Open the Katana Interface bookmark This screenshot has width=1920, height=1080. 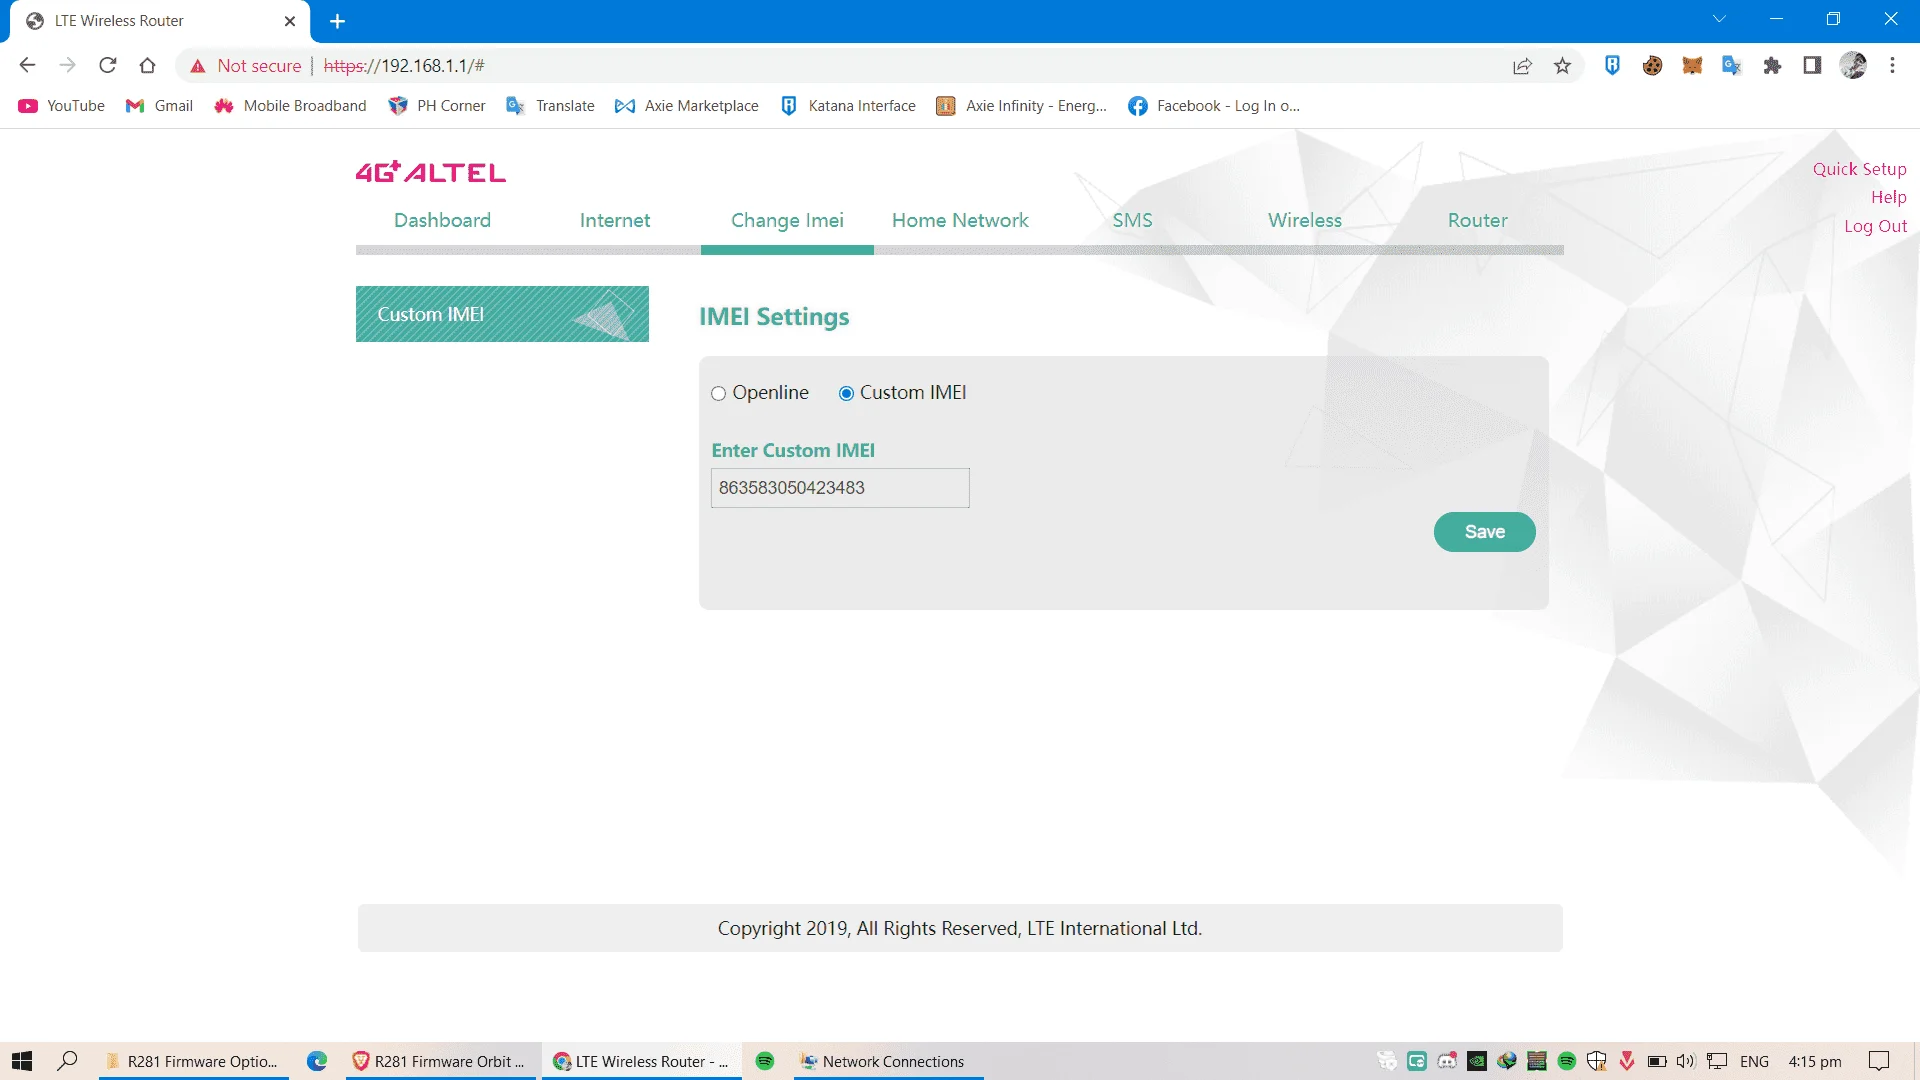(848, 106)
